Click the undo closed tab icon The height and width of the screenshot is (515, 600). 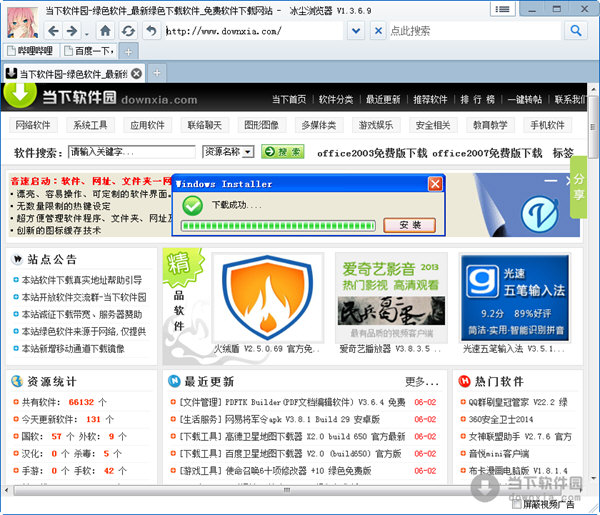coord(152,31)
